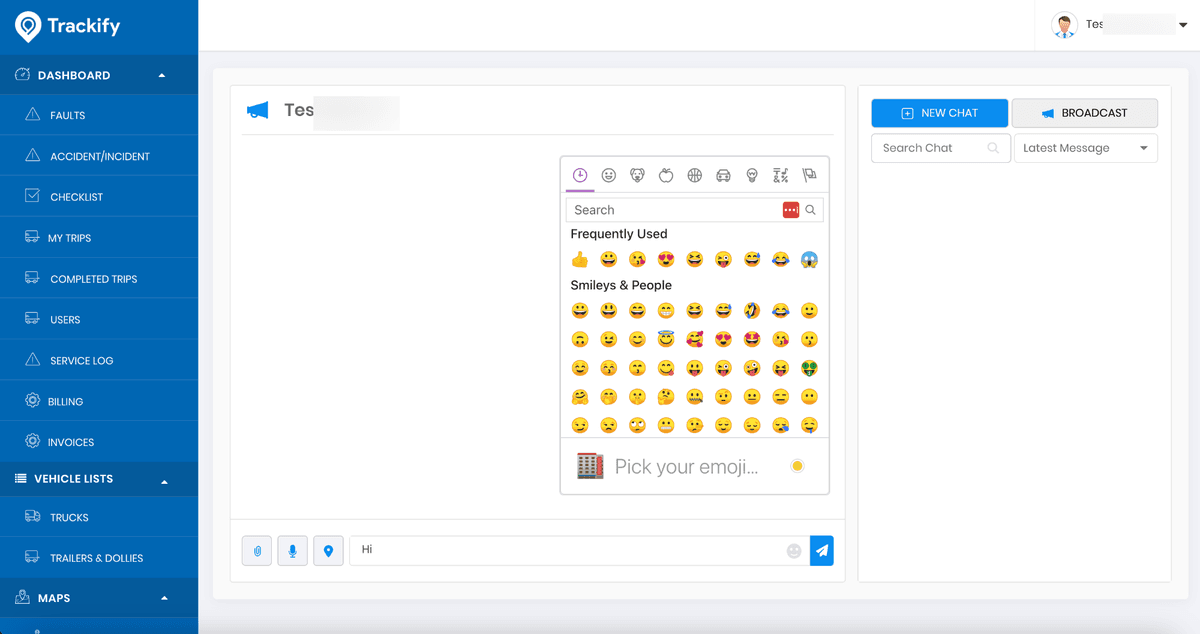This screenshot has width=1200, height=634.
Task: Click the New Chat button
Action: coord(939,113)
